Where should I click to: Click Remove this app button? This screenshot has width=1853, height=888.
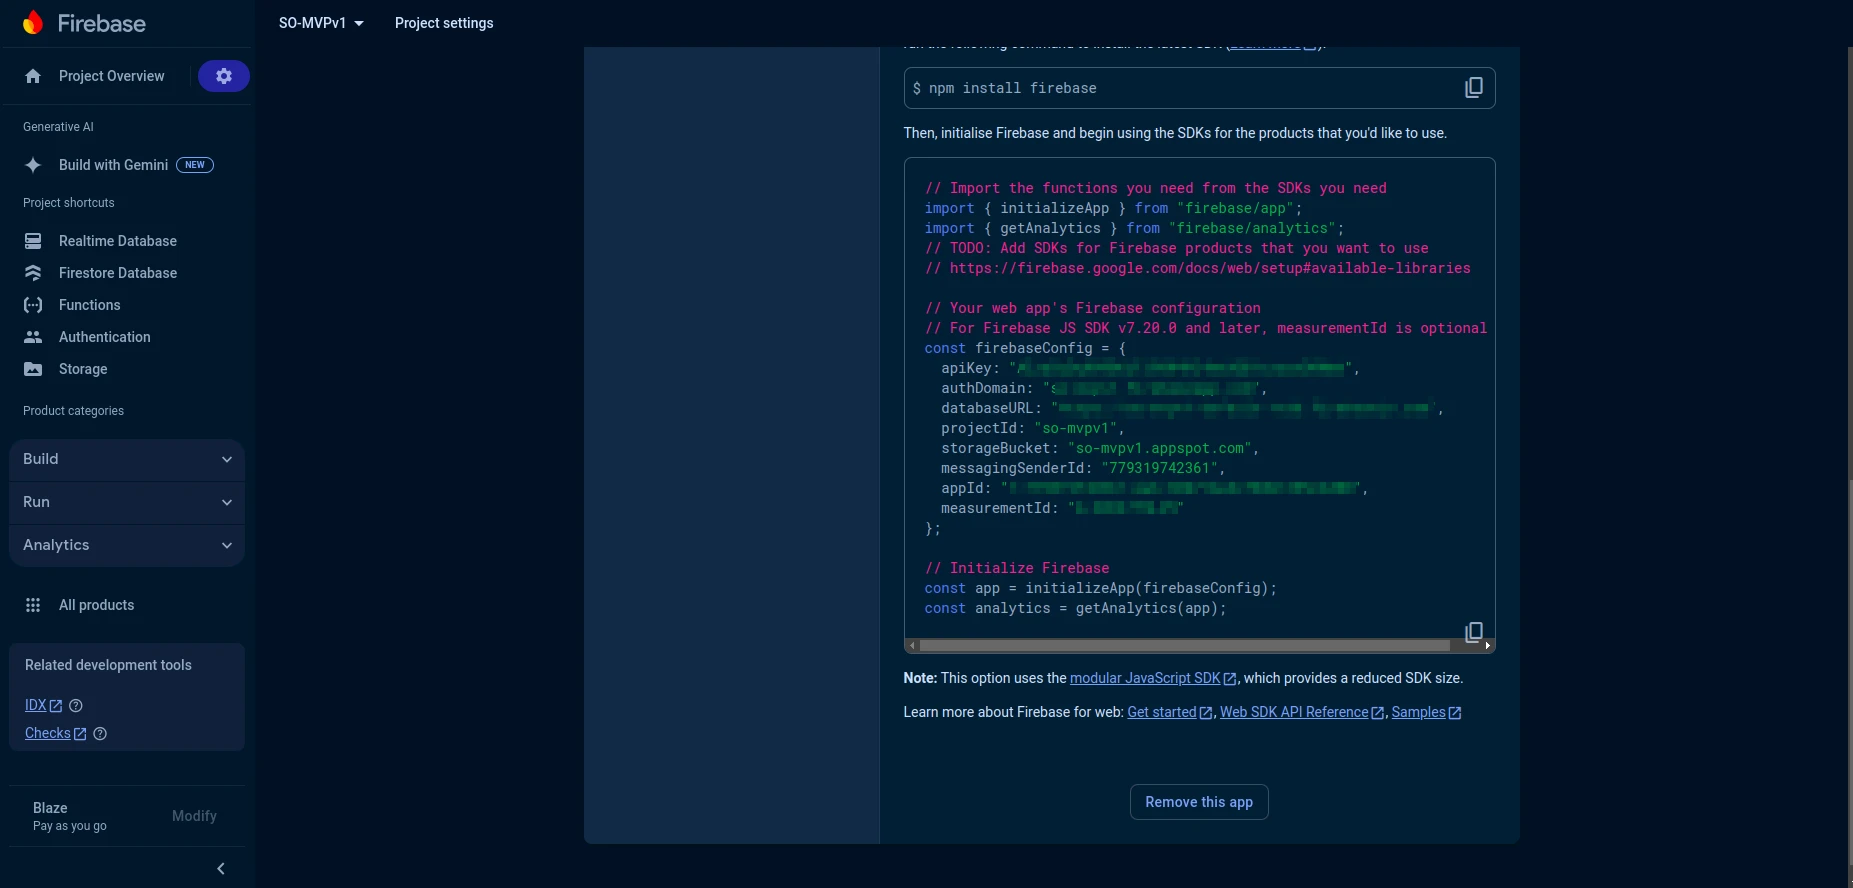(x=1199, y=802)
